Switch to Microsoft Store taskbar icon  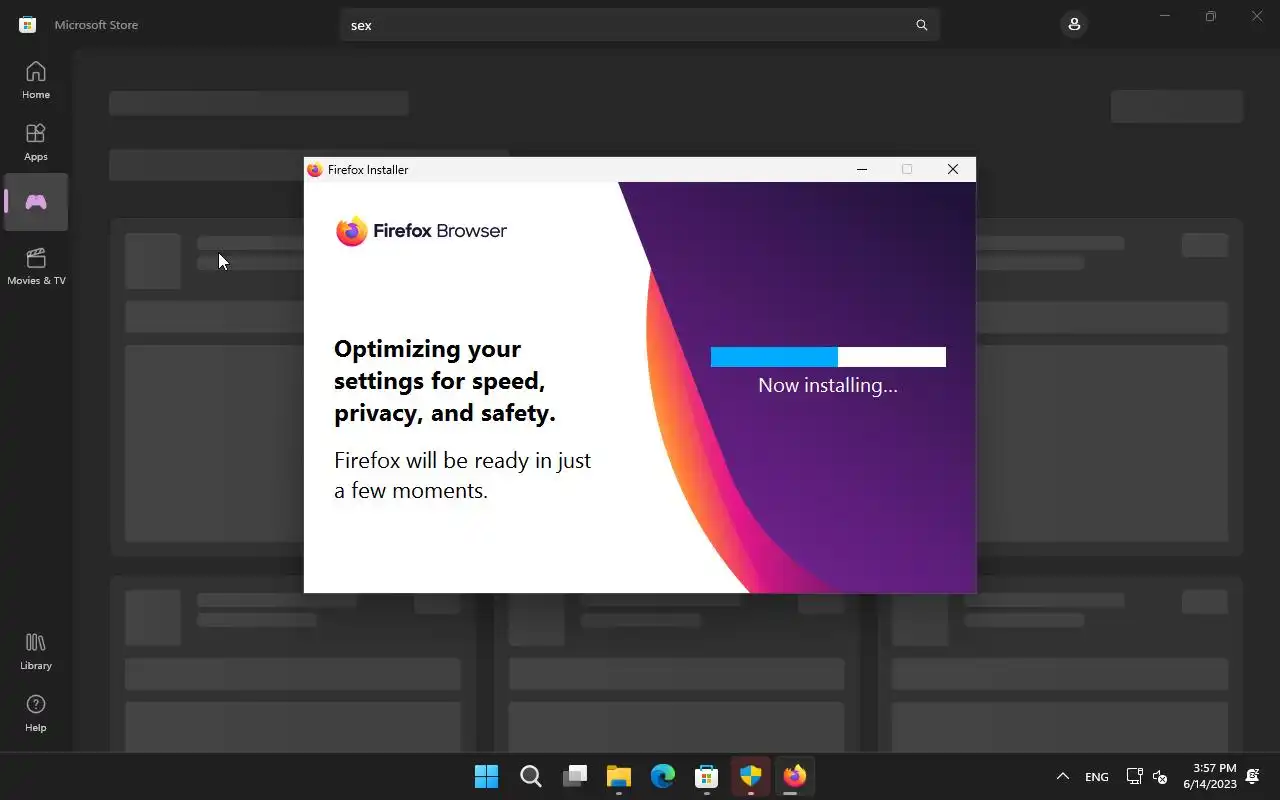(707, 776)
